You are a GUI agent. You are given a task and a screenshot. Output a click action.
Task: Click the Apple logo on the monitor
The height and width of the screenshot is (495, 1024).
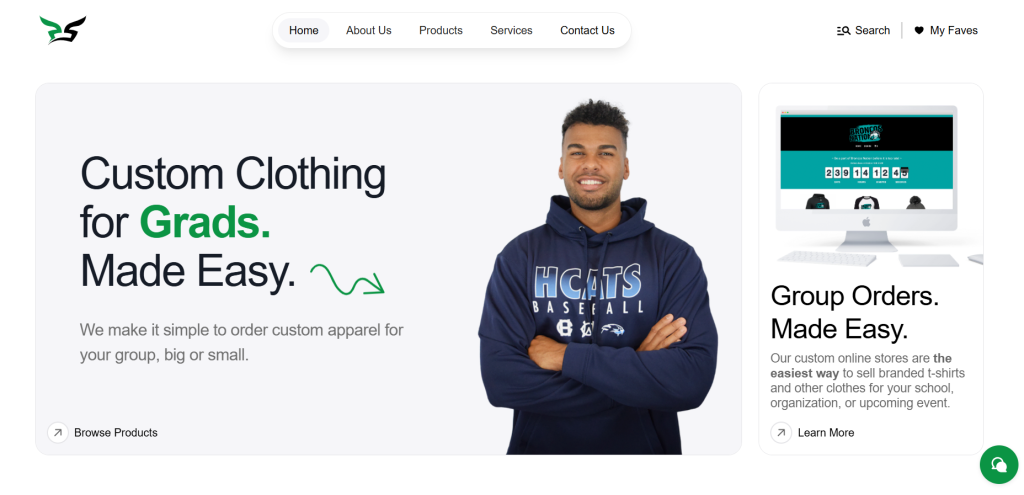(x=867, y=222)
